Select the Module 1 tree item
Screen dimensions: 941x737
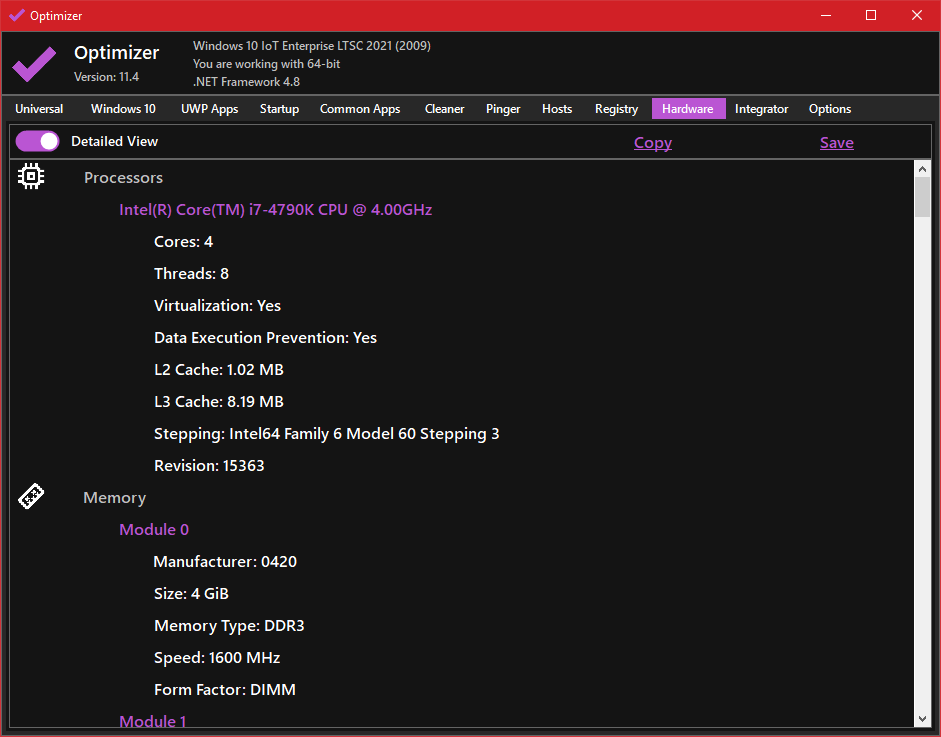click(153, 721)
